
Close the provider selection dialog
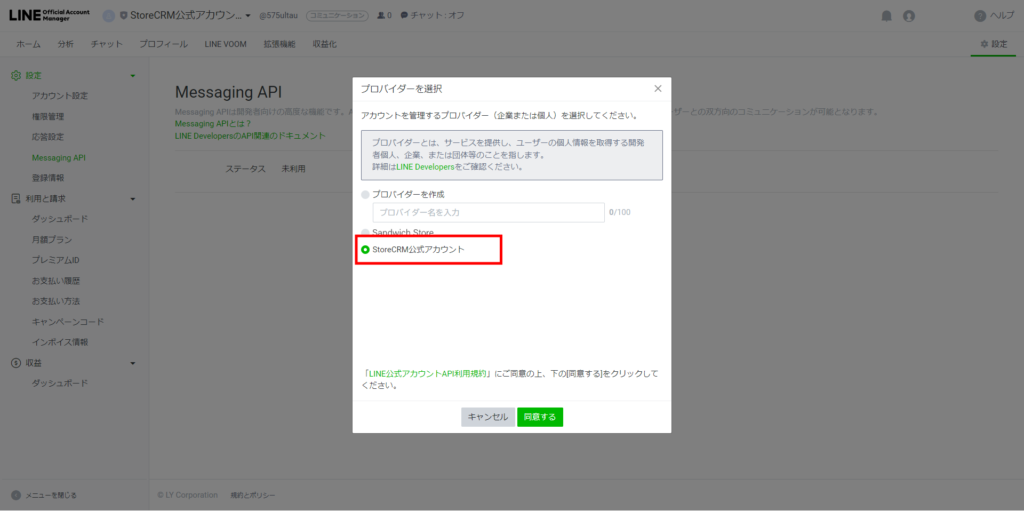[658, 89]
